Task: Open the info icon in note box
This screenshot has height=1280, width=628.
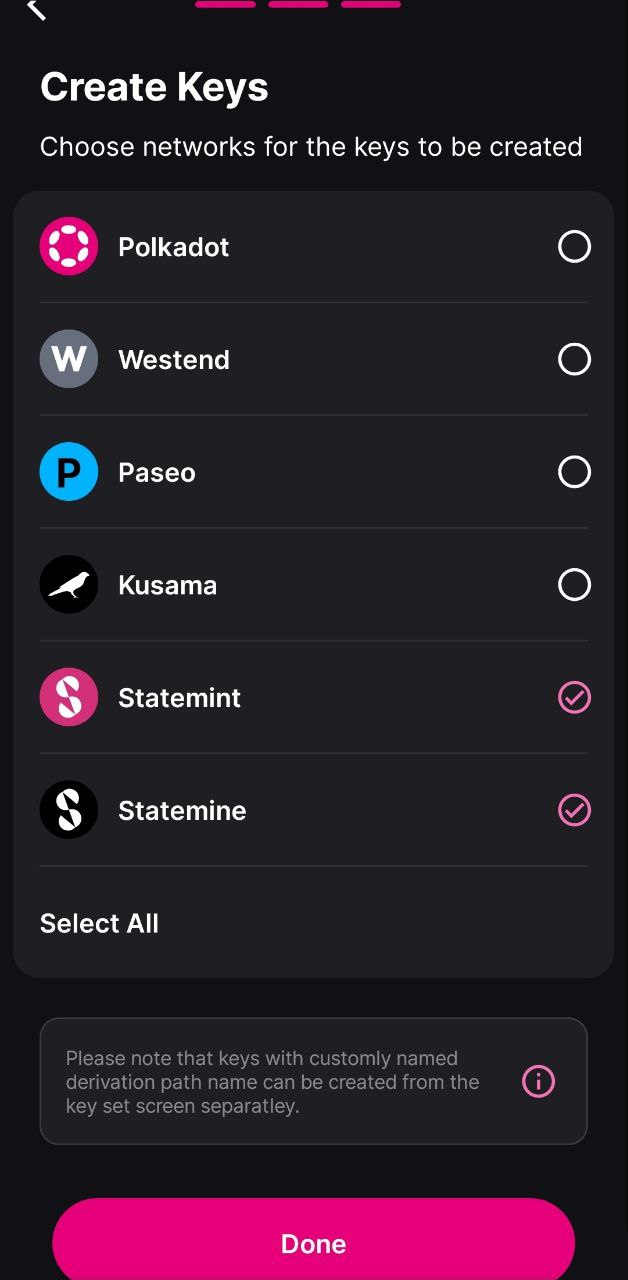Action: [x=538, y=1081]
